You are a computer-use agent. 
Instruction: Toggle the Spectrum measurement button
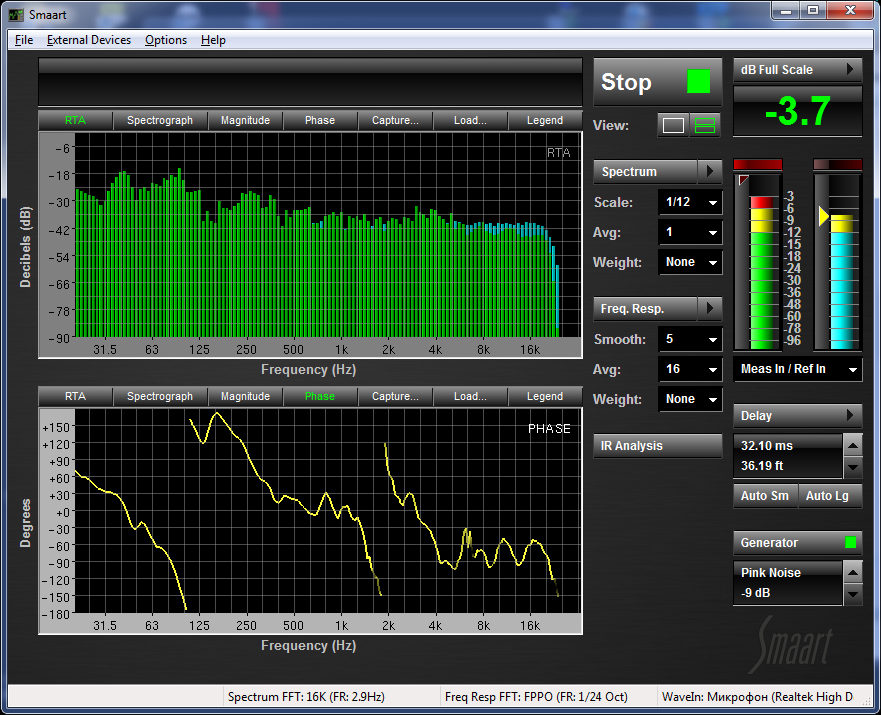pos(643,172)
